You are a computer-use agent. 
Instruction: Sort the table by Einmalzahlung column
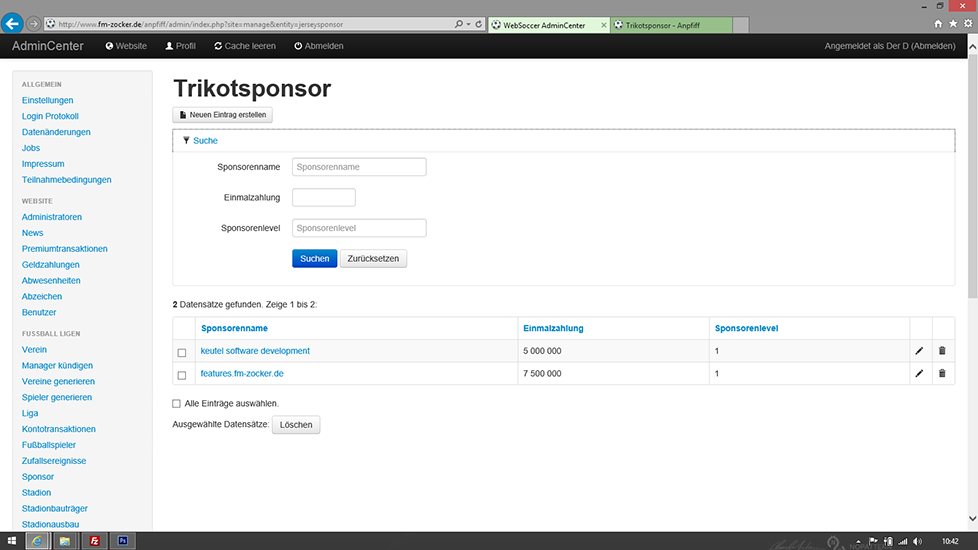pos(553,328)
